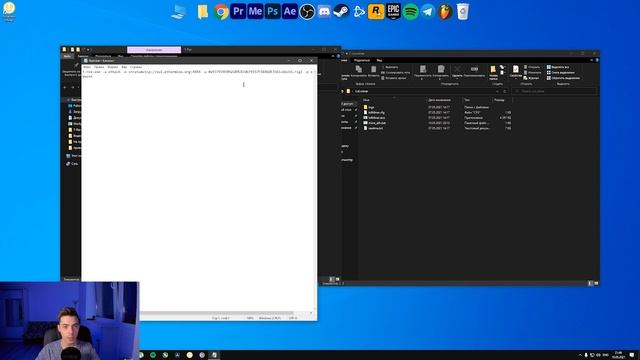Screen dimensions: 640x360
Task: Open Notepad Правка menu
Action: click(x=99, y=67)
